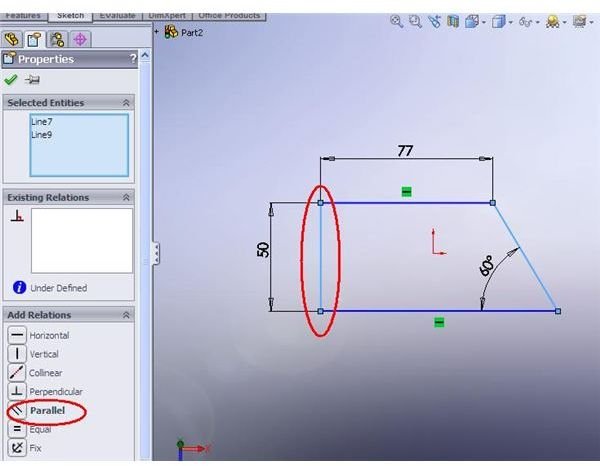Select the Previous View icon
The image size is (600, 466).
coord(434,21)
